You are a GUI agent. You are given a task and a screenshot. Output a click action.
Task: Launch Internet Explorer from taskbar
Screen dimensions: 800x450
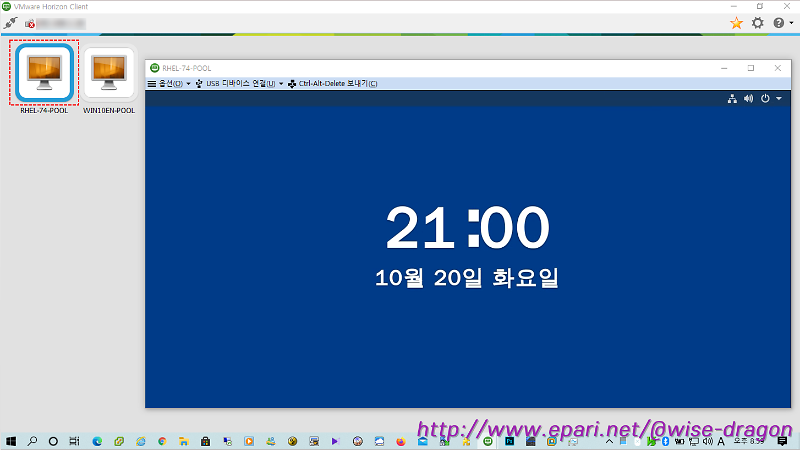tap(140, 441)
